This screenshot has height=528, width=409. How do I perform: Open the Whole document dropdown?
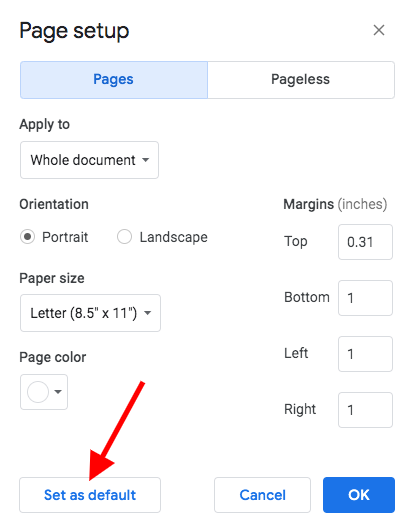click(89, 160)
